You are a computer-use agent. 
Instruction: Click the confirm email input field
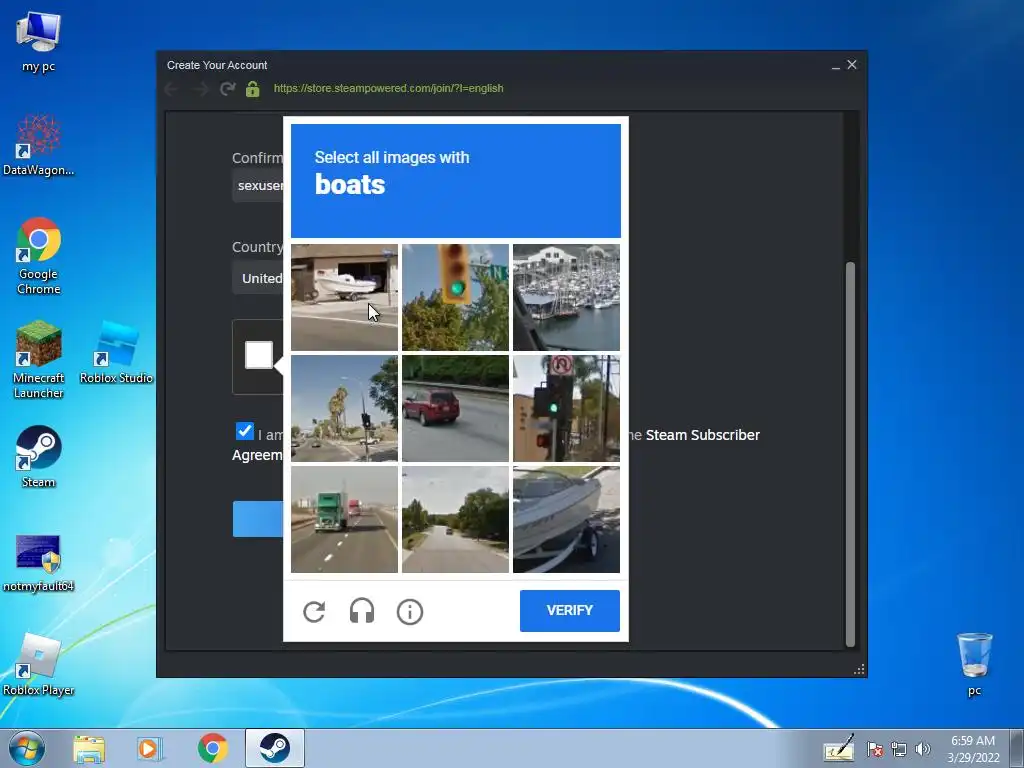click(x=258, y=185)
